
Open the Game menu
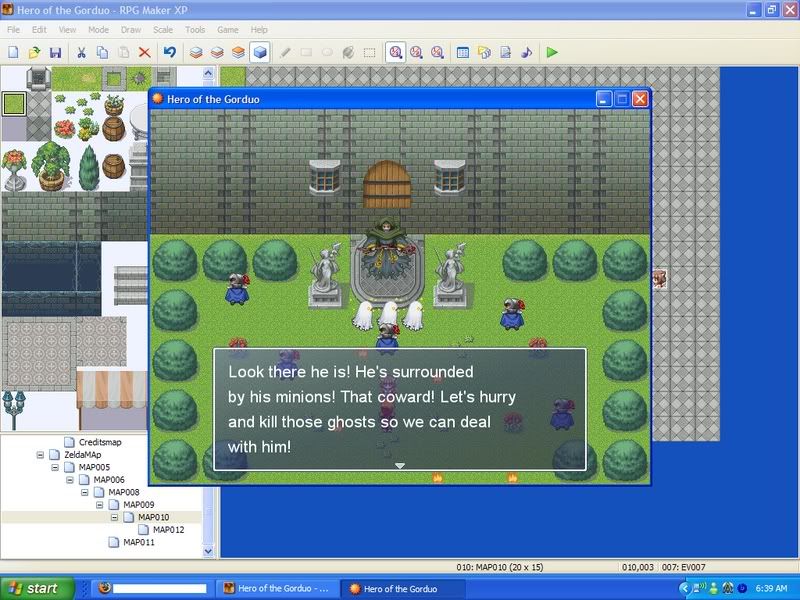pos(227,30)
